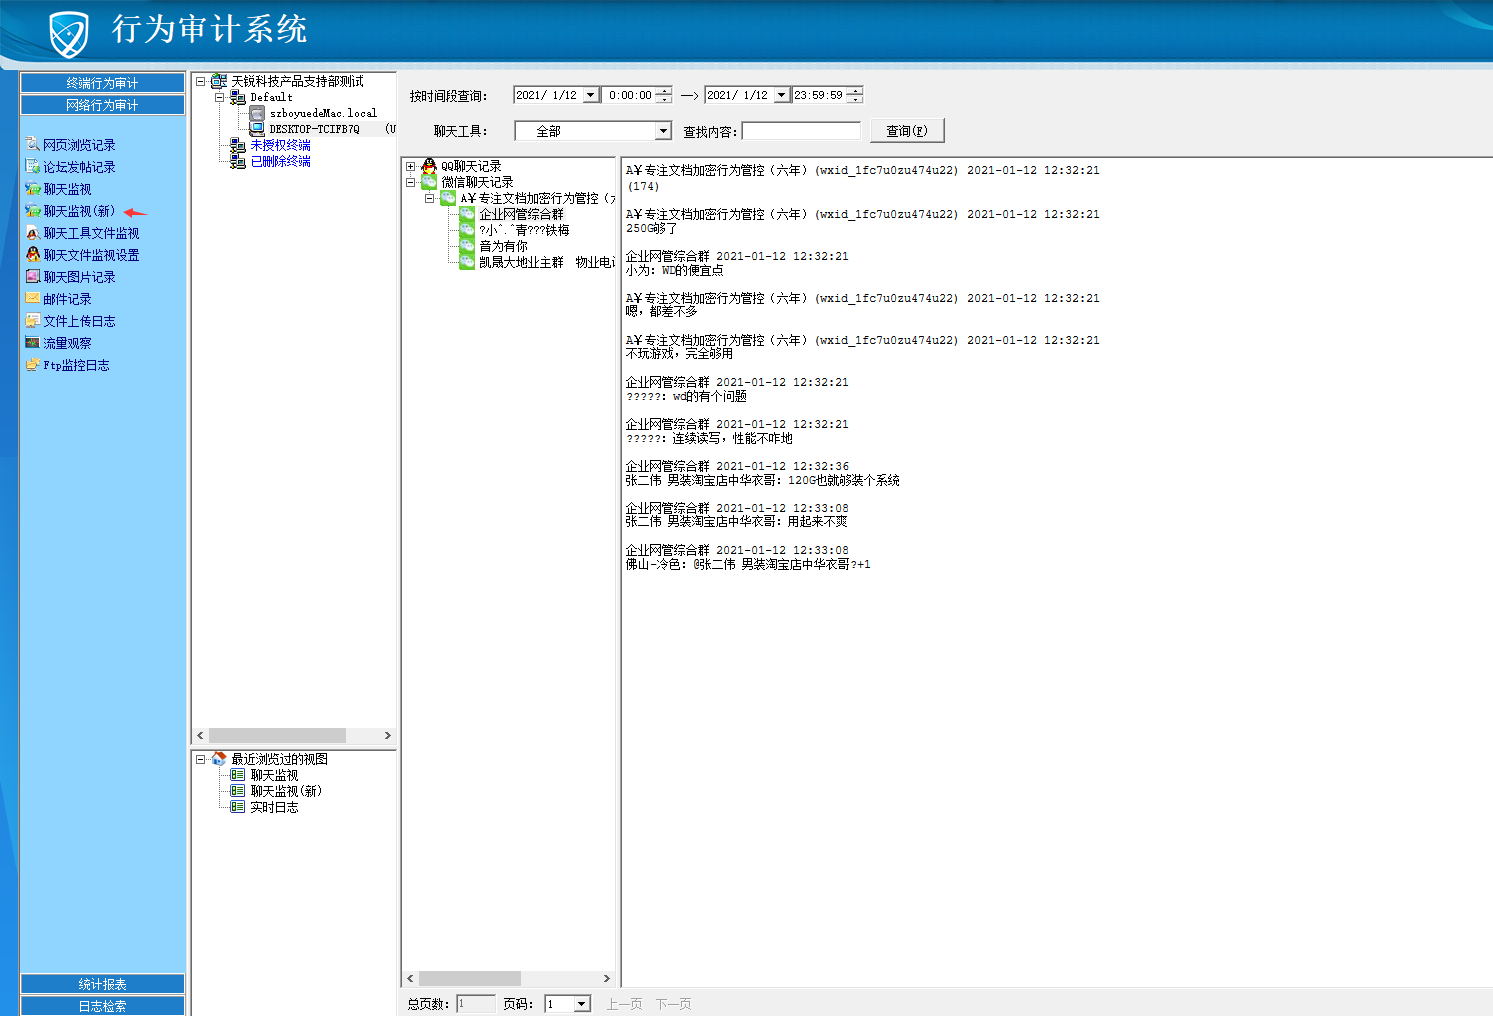Screen dimensions: 1493x1016
Task: Click right arrow of terminal tree scrollbar
Action: (388, 735)
